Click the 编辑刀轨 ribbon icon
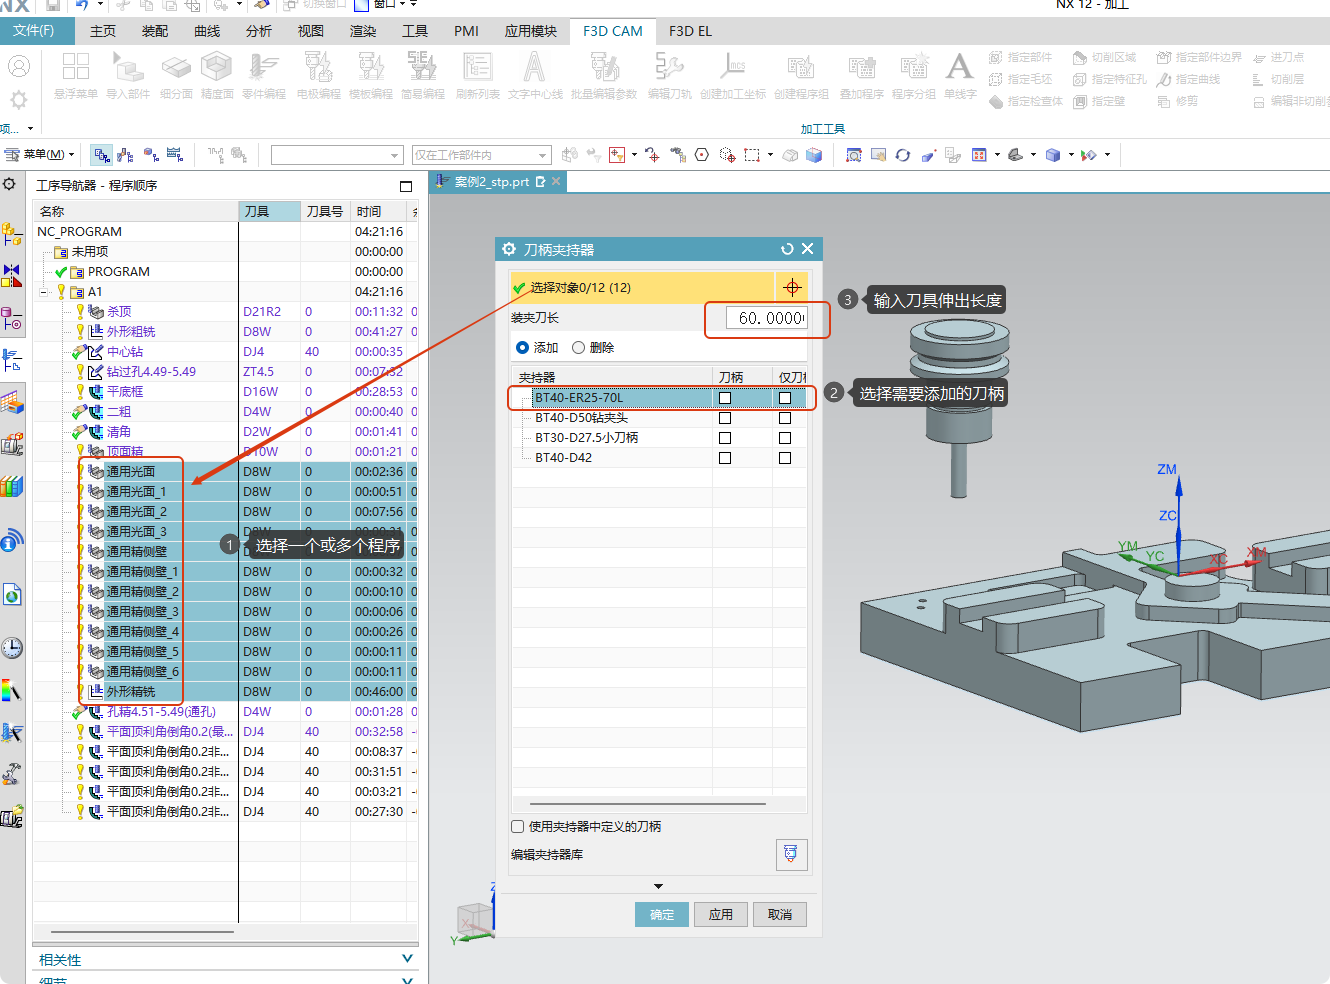 (x=669, y=68)
